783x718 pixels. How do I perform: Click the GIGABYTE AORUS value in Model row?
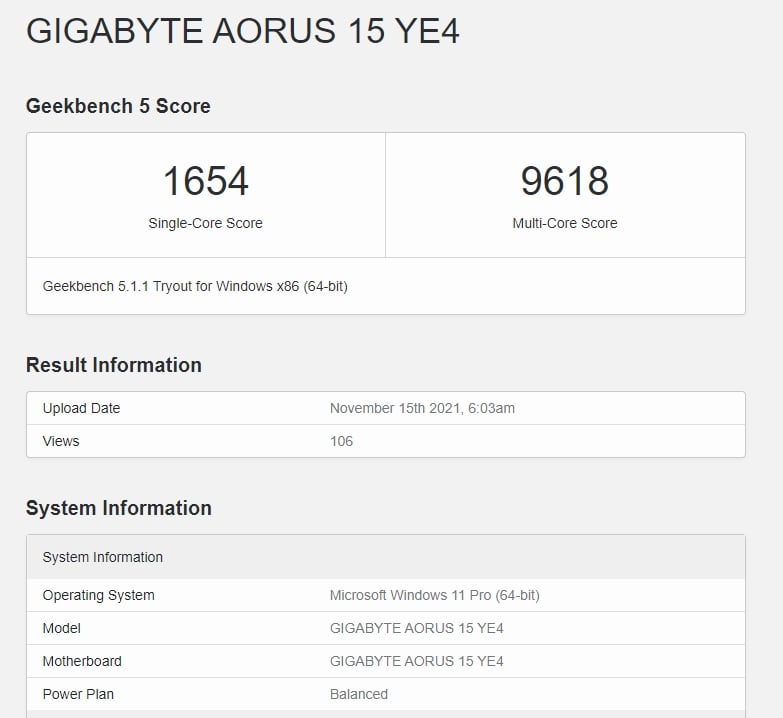[416, 628]
